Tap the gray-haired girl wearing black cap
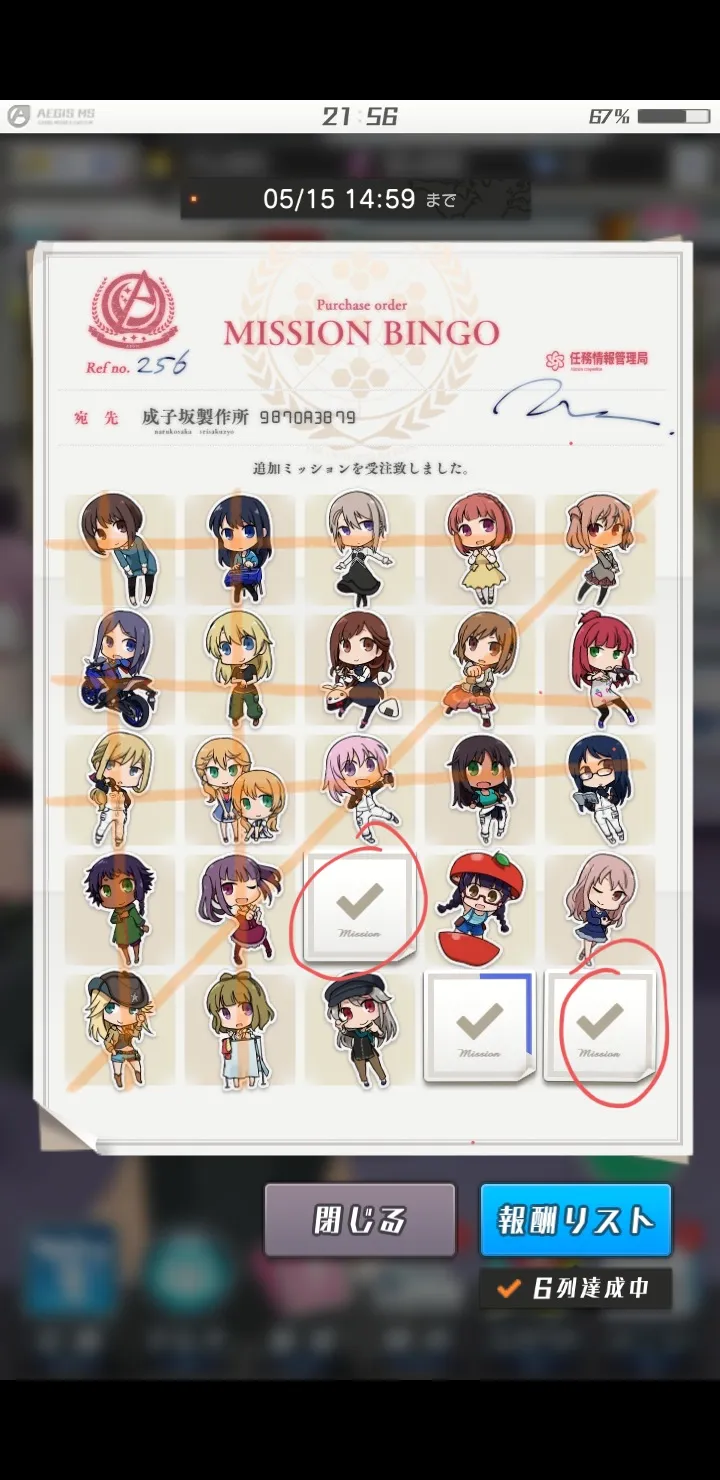This screenshot has width=720, height=1480. click(x=360, y=1029)
